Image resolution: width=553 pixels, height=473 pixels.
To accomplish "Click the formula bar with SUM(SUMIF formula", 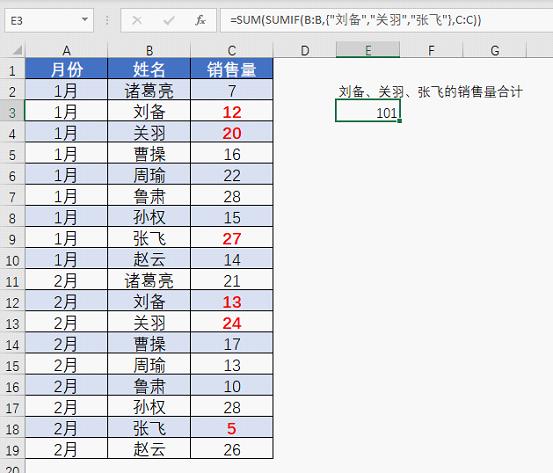I will click(x=387, y=20).
